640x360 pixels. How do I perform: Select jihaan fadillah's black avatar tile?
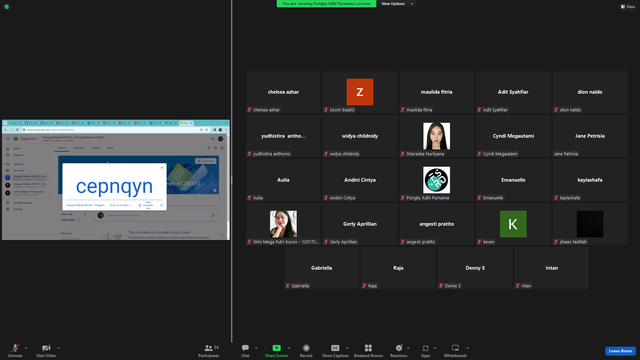pyautogui.click(x=590, y=224)
